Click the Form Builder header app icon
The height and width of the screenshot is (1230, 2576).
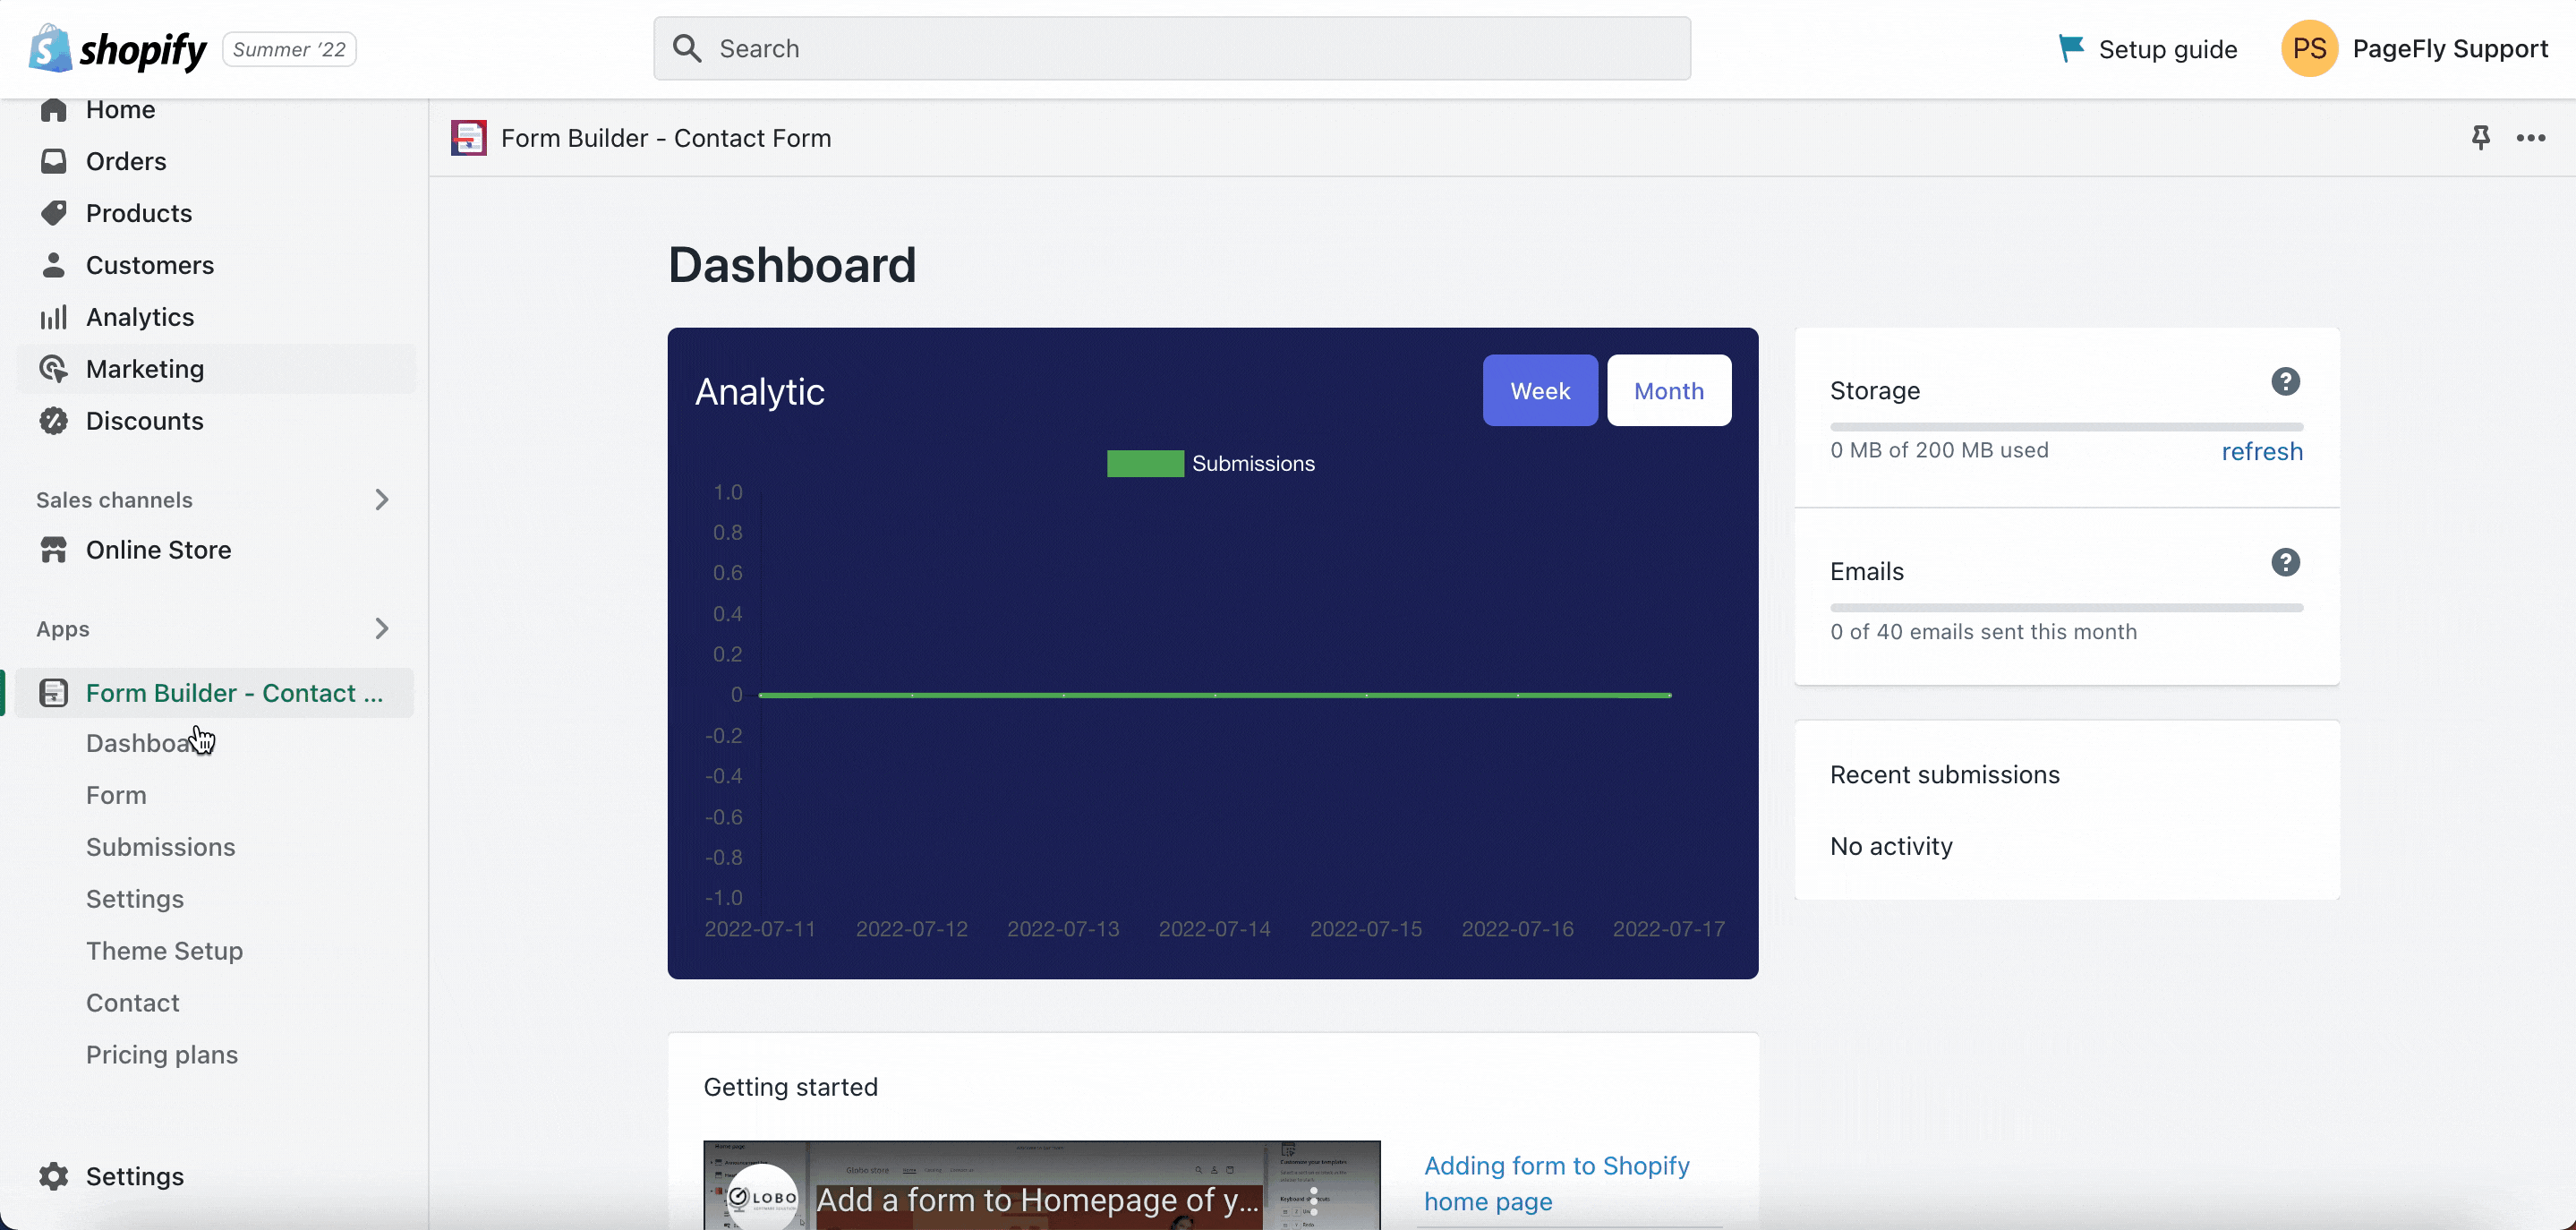coord(468,138)
